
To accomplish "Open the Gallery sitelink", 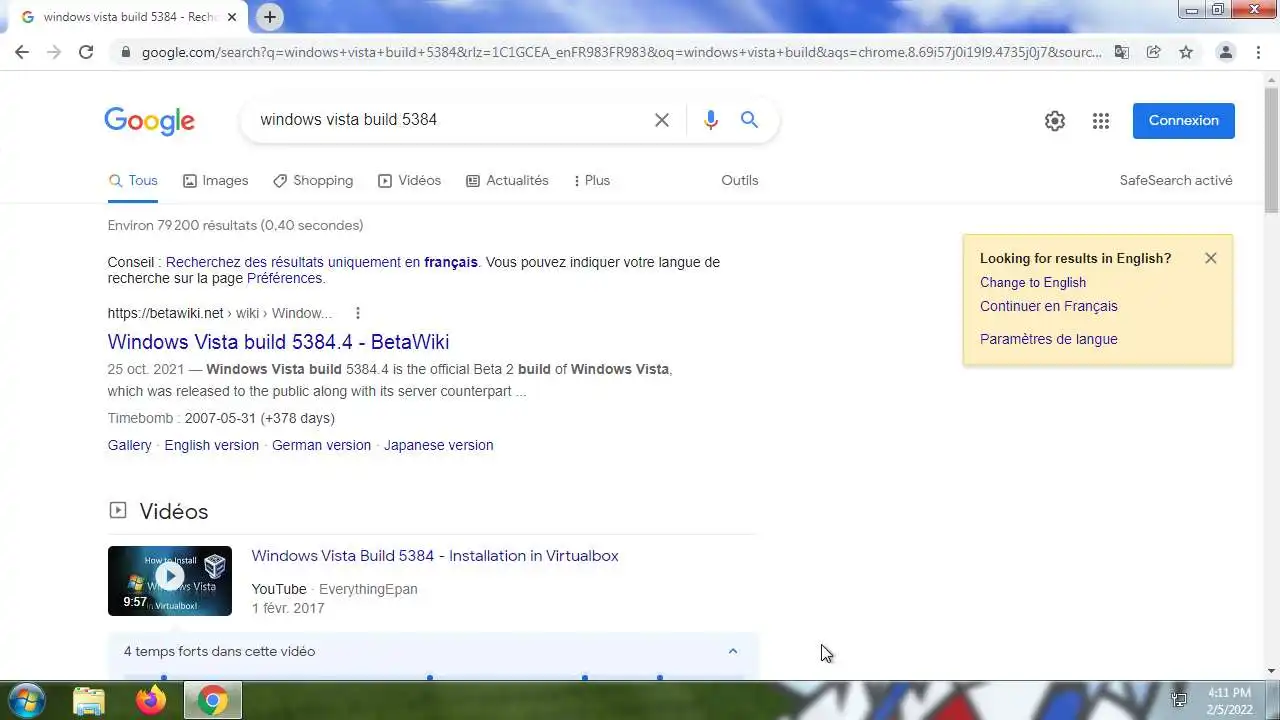I will click(130, 445).
